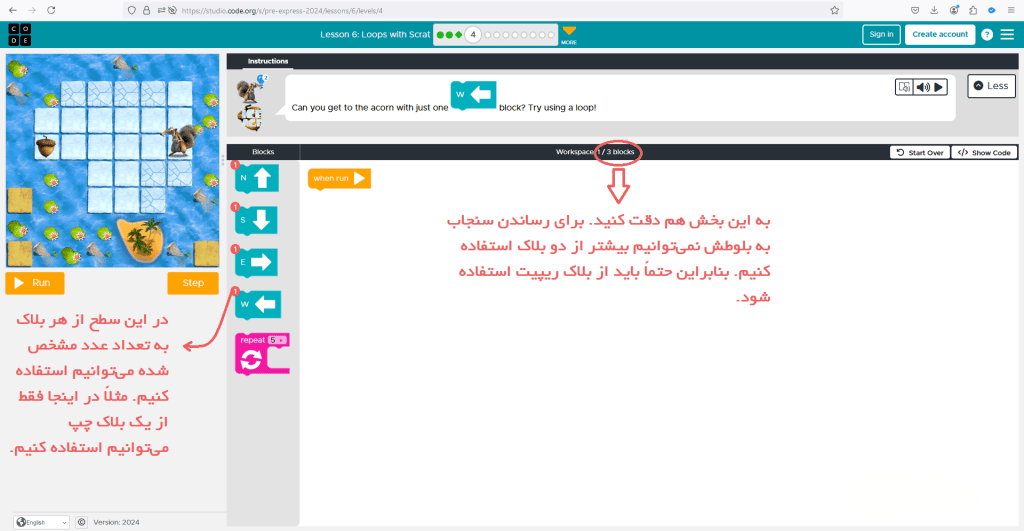Click 'Lesson 6: Loops with Scrat' title
The image size is (1024, 531).
(x=375, y=35)
